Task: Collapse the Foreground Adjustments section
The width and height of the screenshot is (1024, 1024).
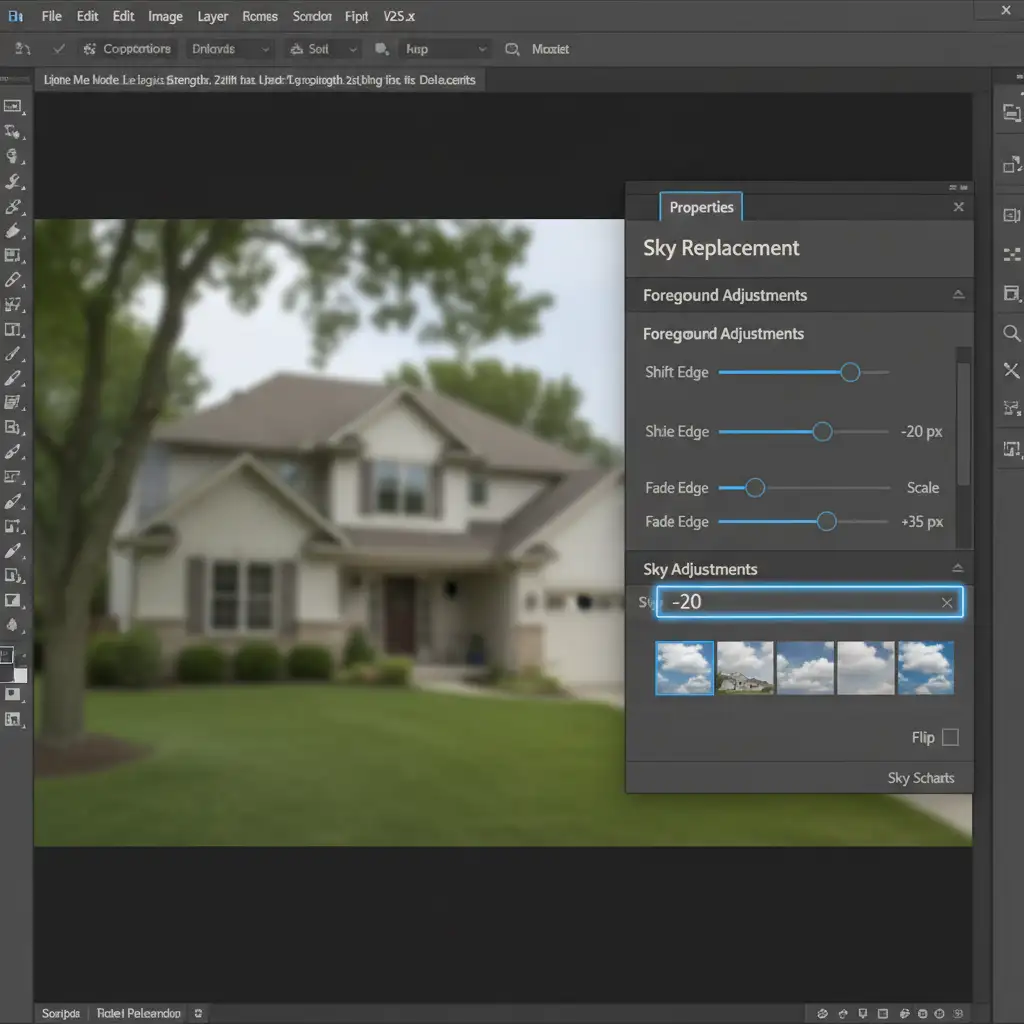Action: click(958, 295)
